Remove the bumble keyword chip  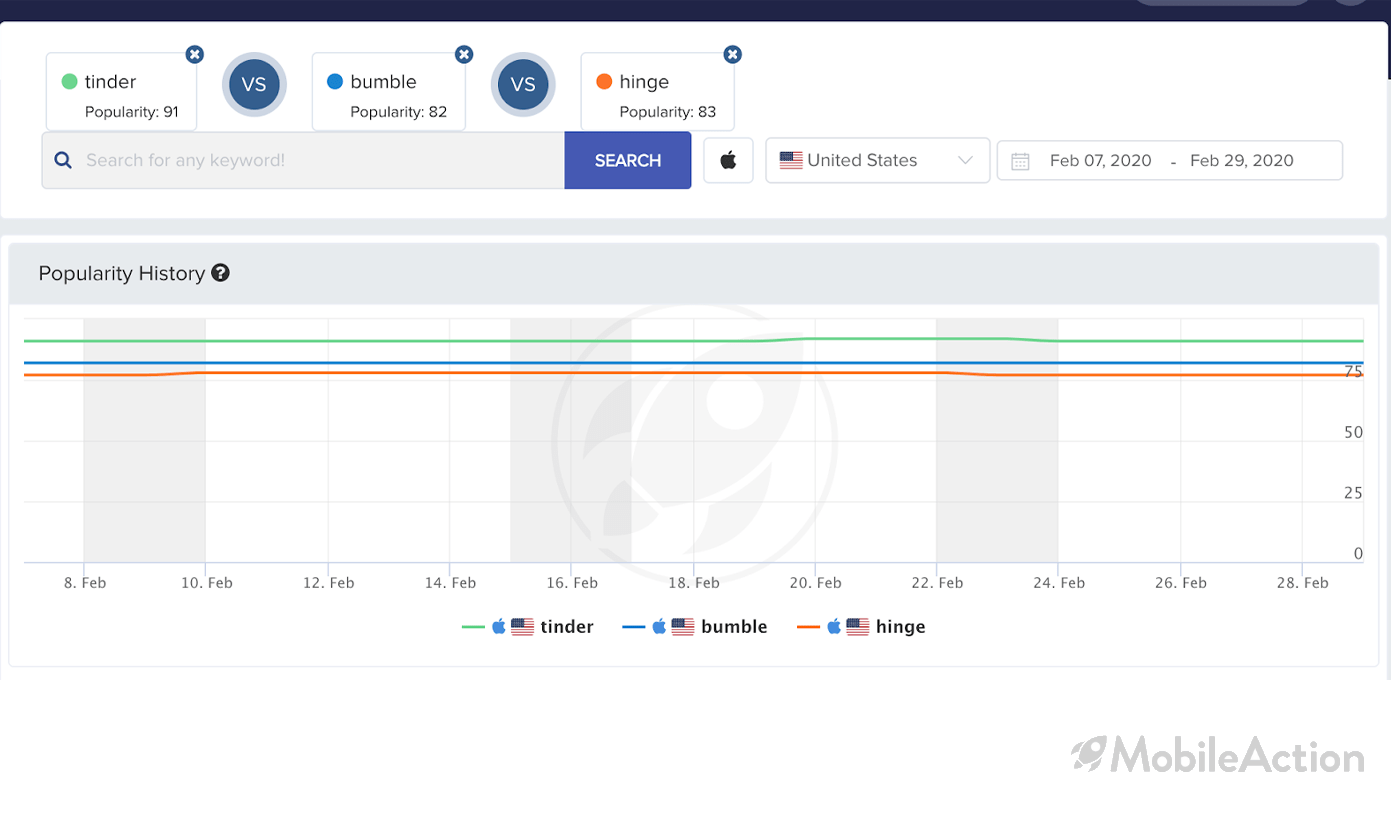coord(464,54)
